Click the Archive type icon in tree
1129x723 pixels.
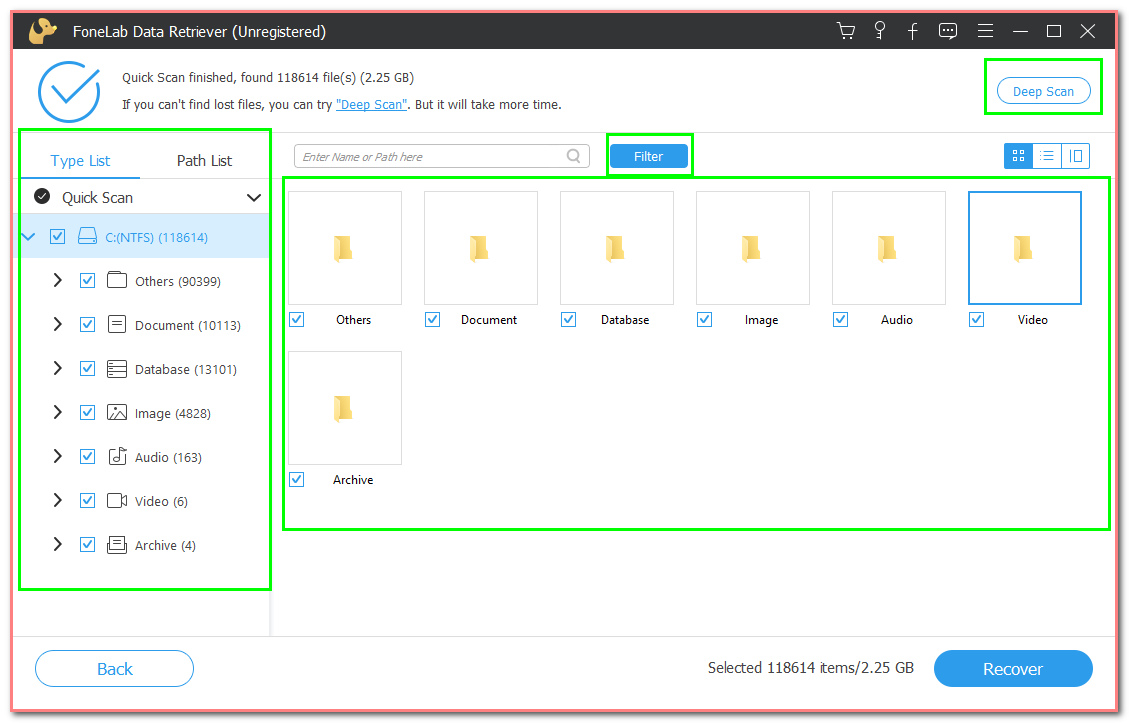pos(117,544)
